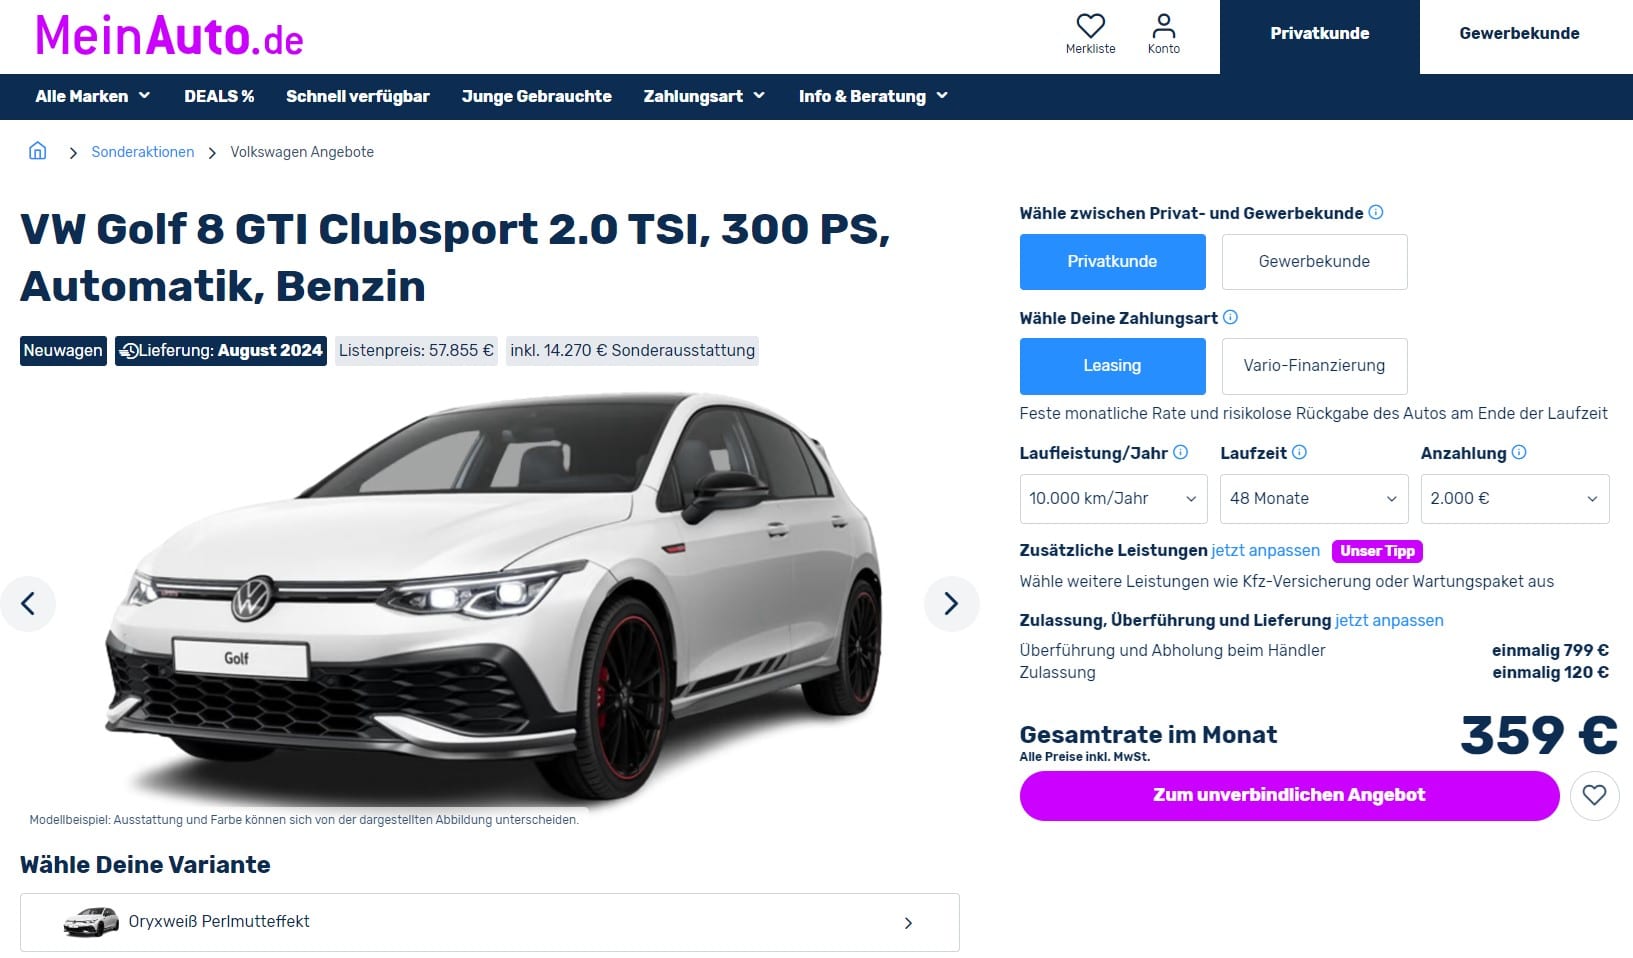This screenshot has width=1633, height=958.
Task: Open the 48 Monate Laufzeit dropdown
Action: [1314, 499]
